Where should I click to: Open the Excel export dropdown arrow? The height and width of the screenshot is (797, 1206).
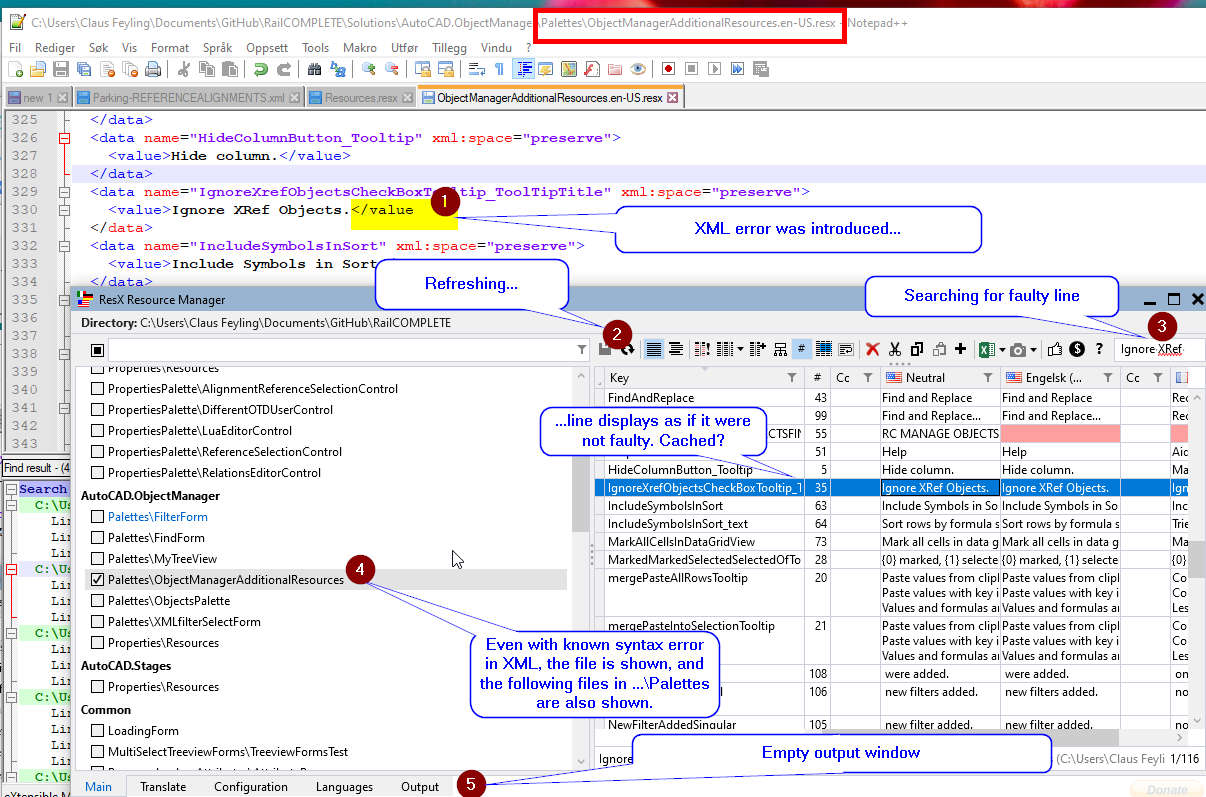(1004, 348)
